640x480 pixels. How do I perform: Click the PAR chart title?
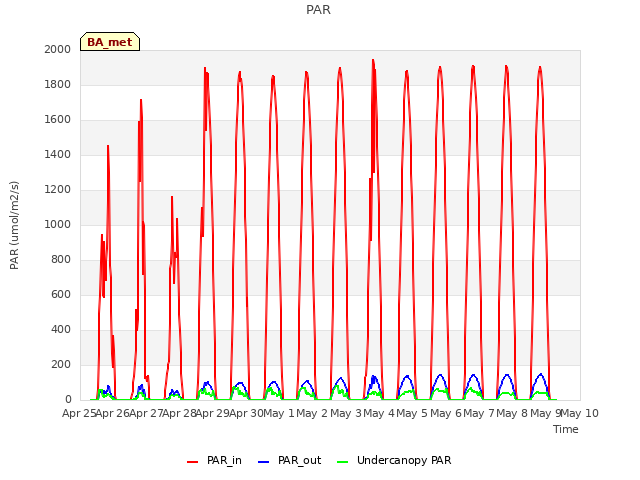[x=318, y=10]
